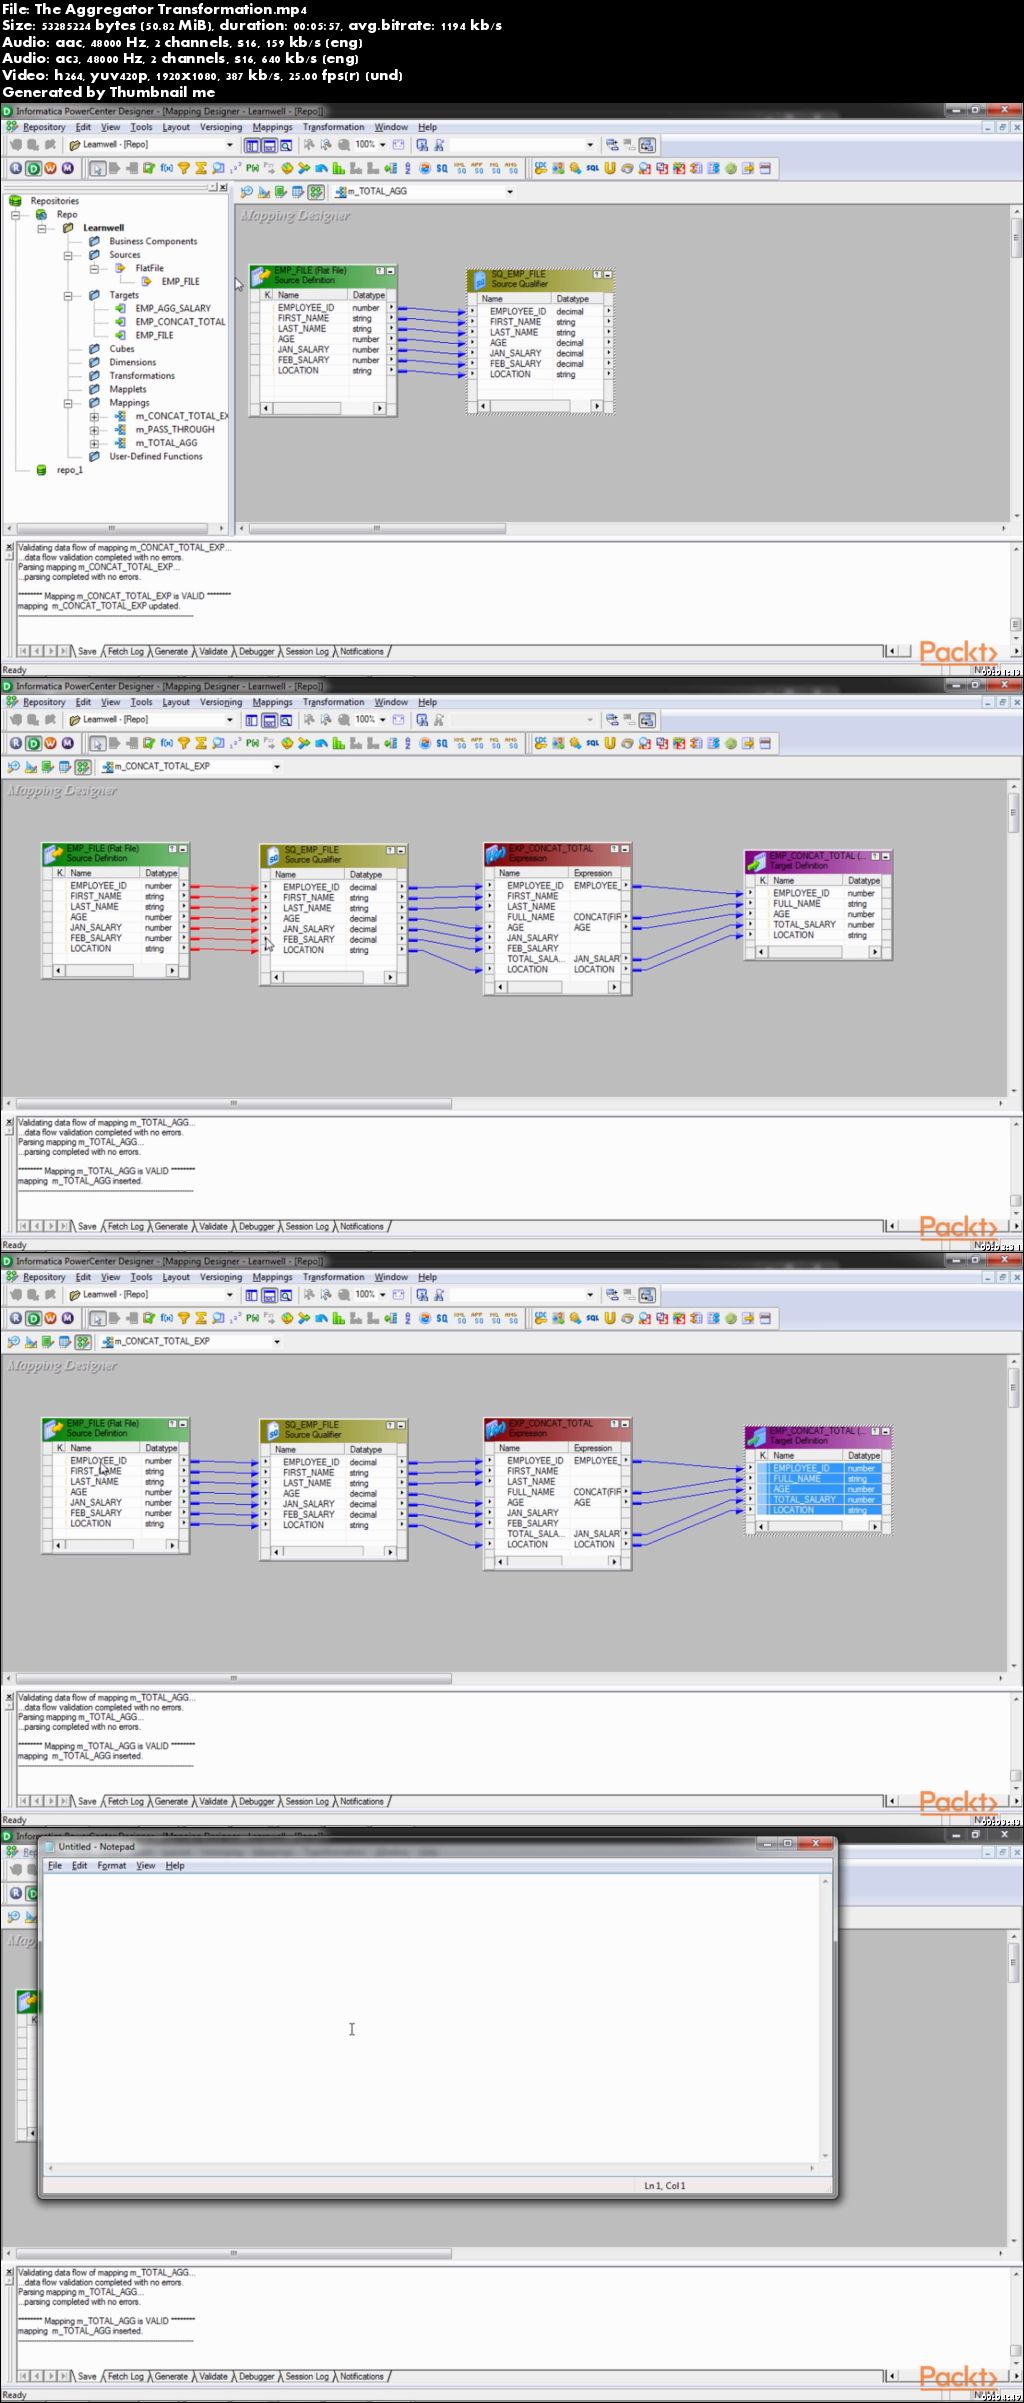Click Workflow Manager 'W' icon in Repositories-tree frame
This screenshot has width=1024, height=2403.
pyautogui.click(x=50, y=168)
